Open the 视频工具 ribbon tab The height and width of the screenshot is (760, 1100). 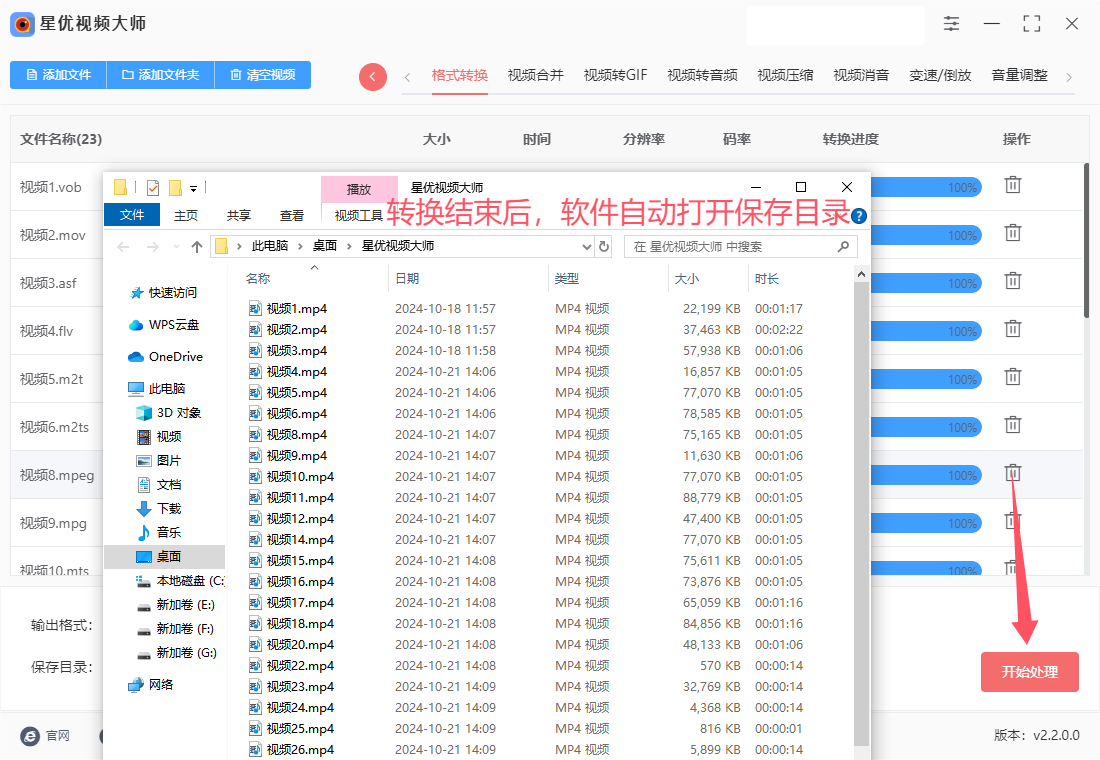tap(358, 215)
